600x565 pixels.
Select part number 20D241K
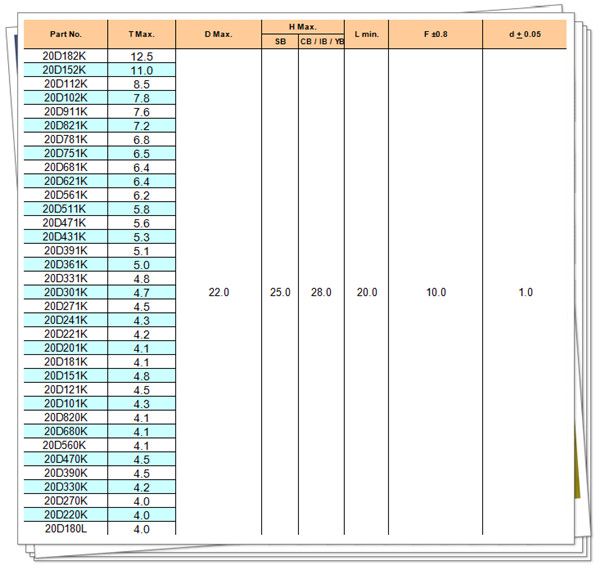point(66,320)
